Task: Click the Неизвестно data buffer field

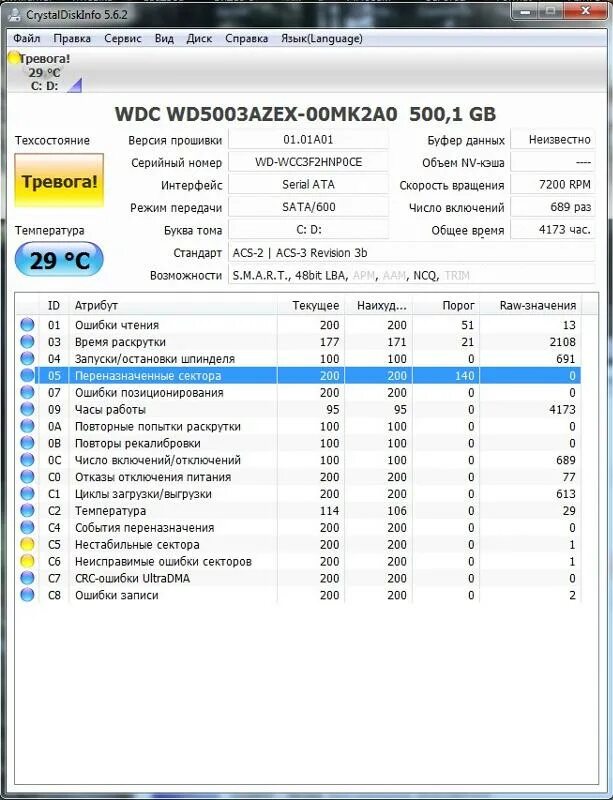Action: click(553, 140)
